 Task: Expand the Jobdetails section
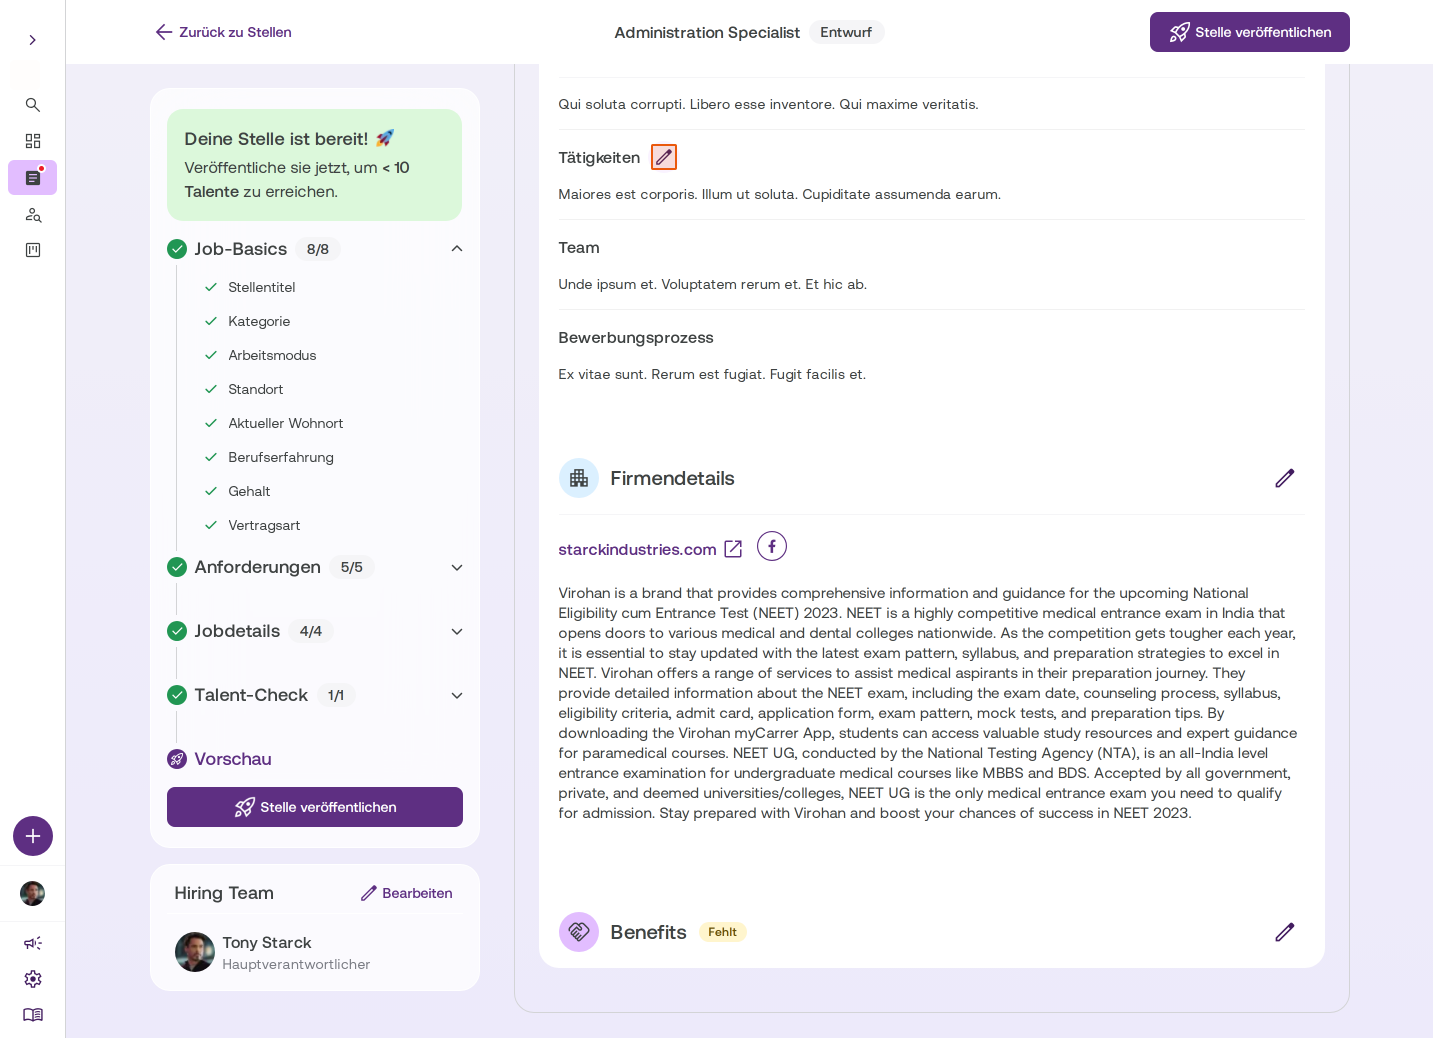pyautogui.click(x=457, y=631)
